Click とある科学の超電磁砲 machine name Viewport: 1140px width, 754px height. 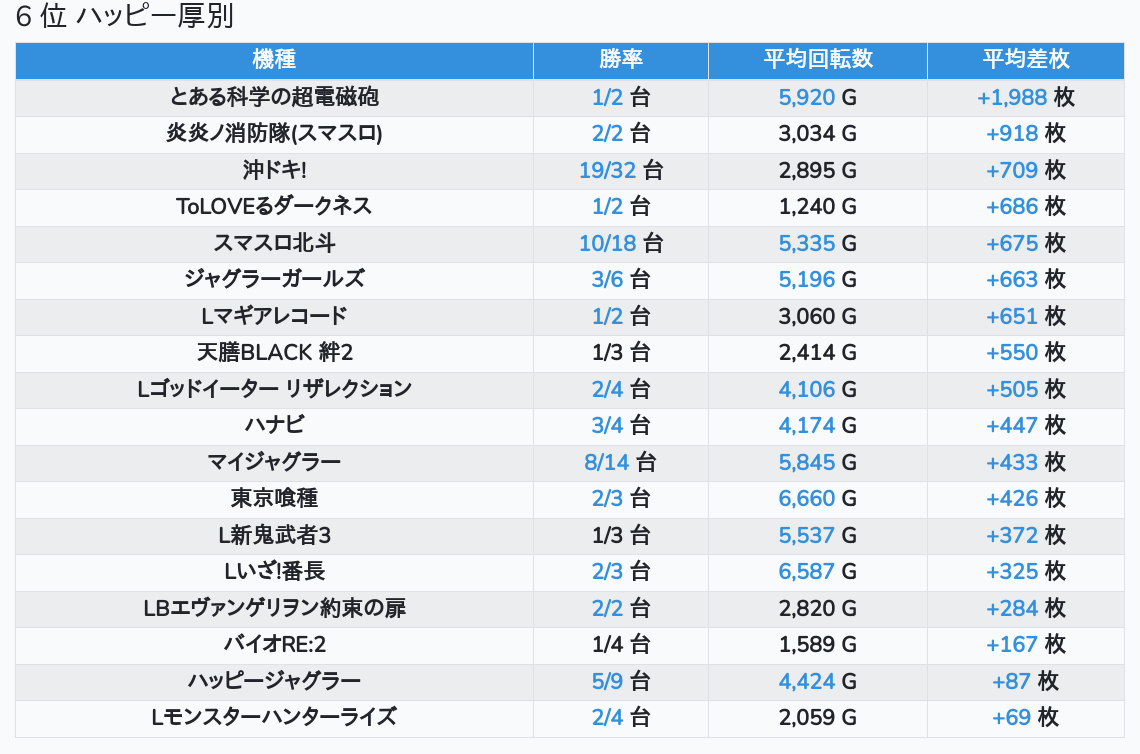pyautogui.click(x=274, y=97)
